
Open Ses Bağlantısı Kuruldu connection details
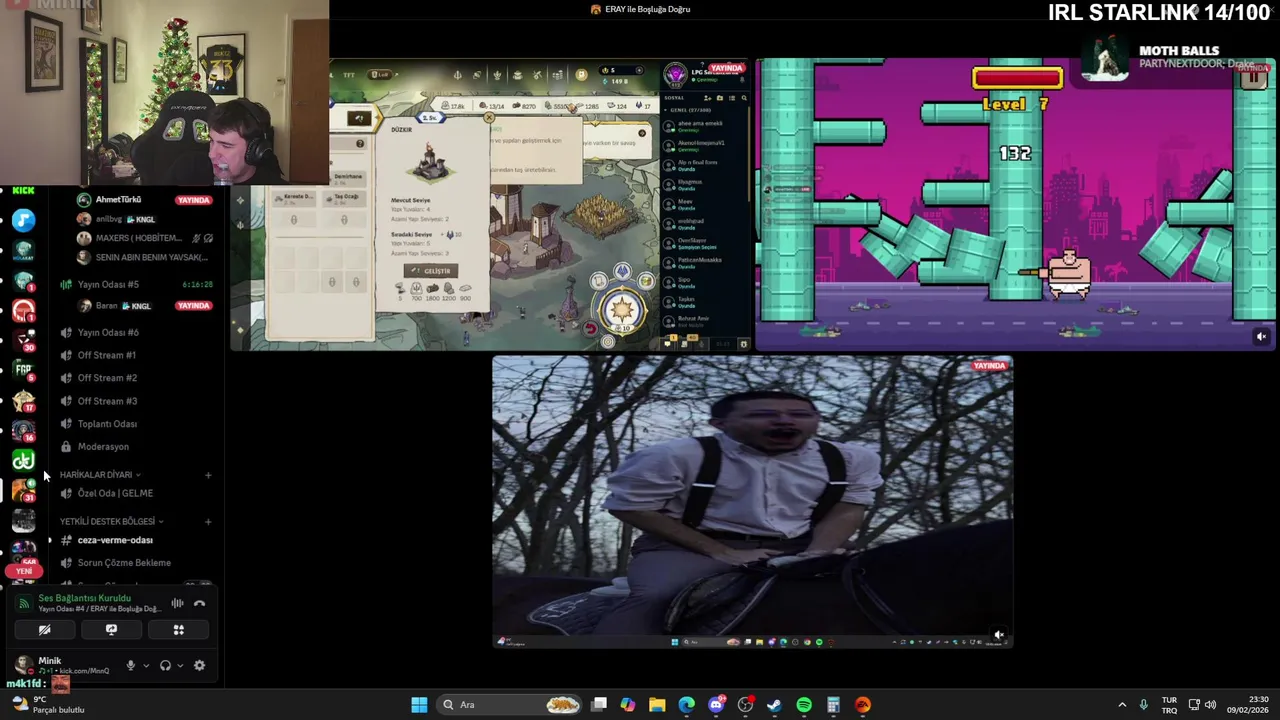click(85, 598)
